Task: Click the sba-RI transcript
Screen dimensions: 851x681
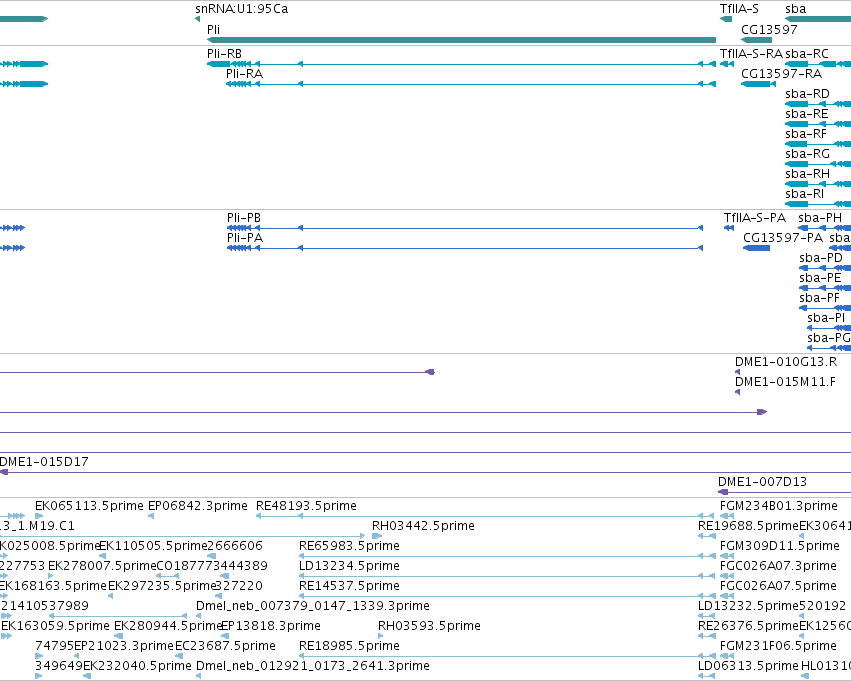Action: tap(818, 204)
